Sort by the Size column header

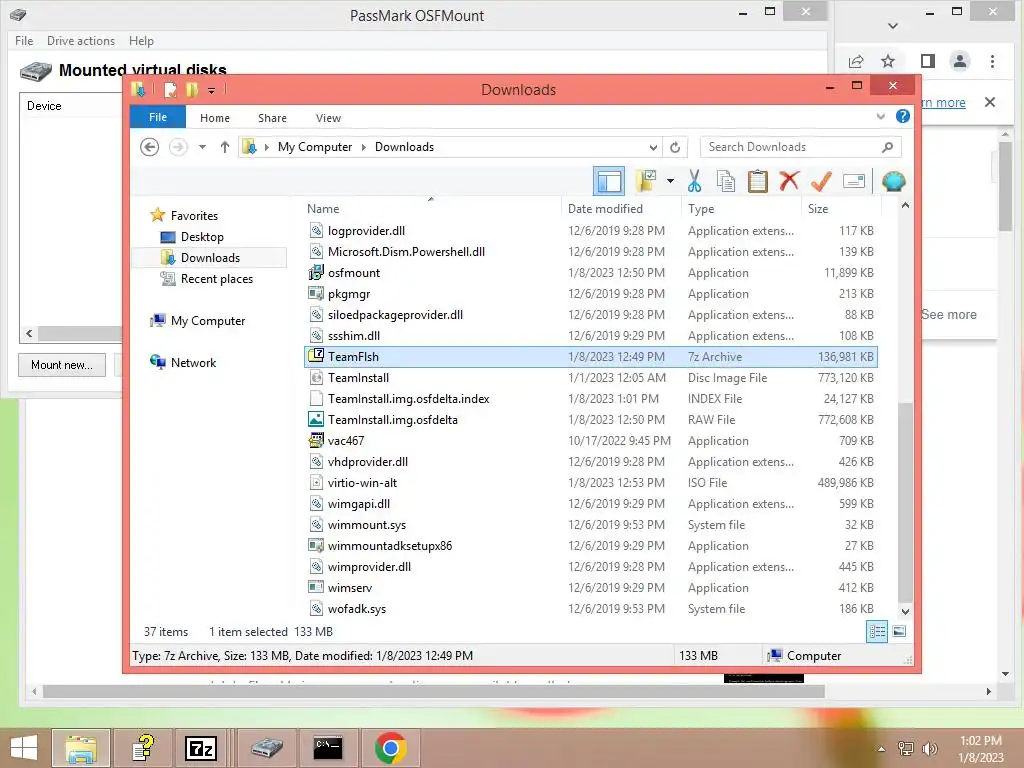point(840,208)
